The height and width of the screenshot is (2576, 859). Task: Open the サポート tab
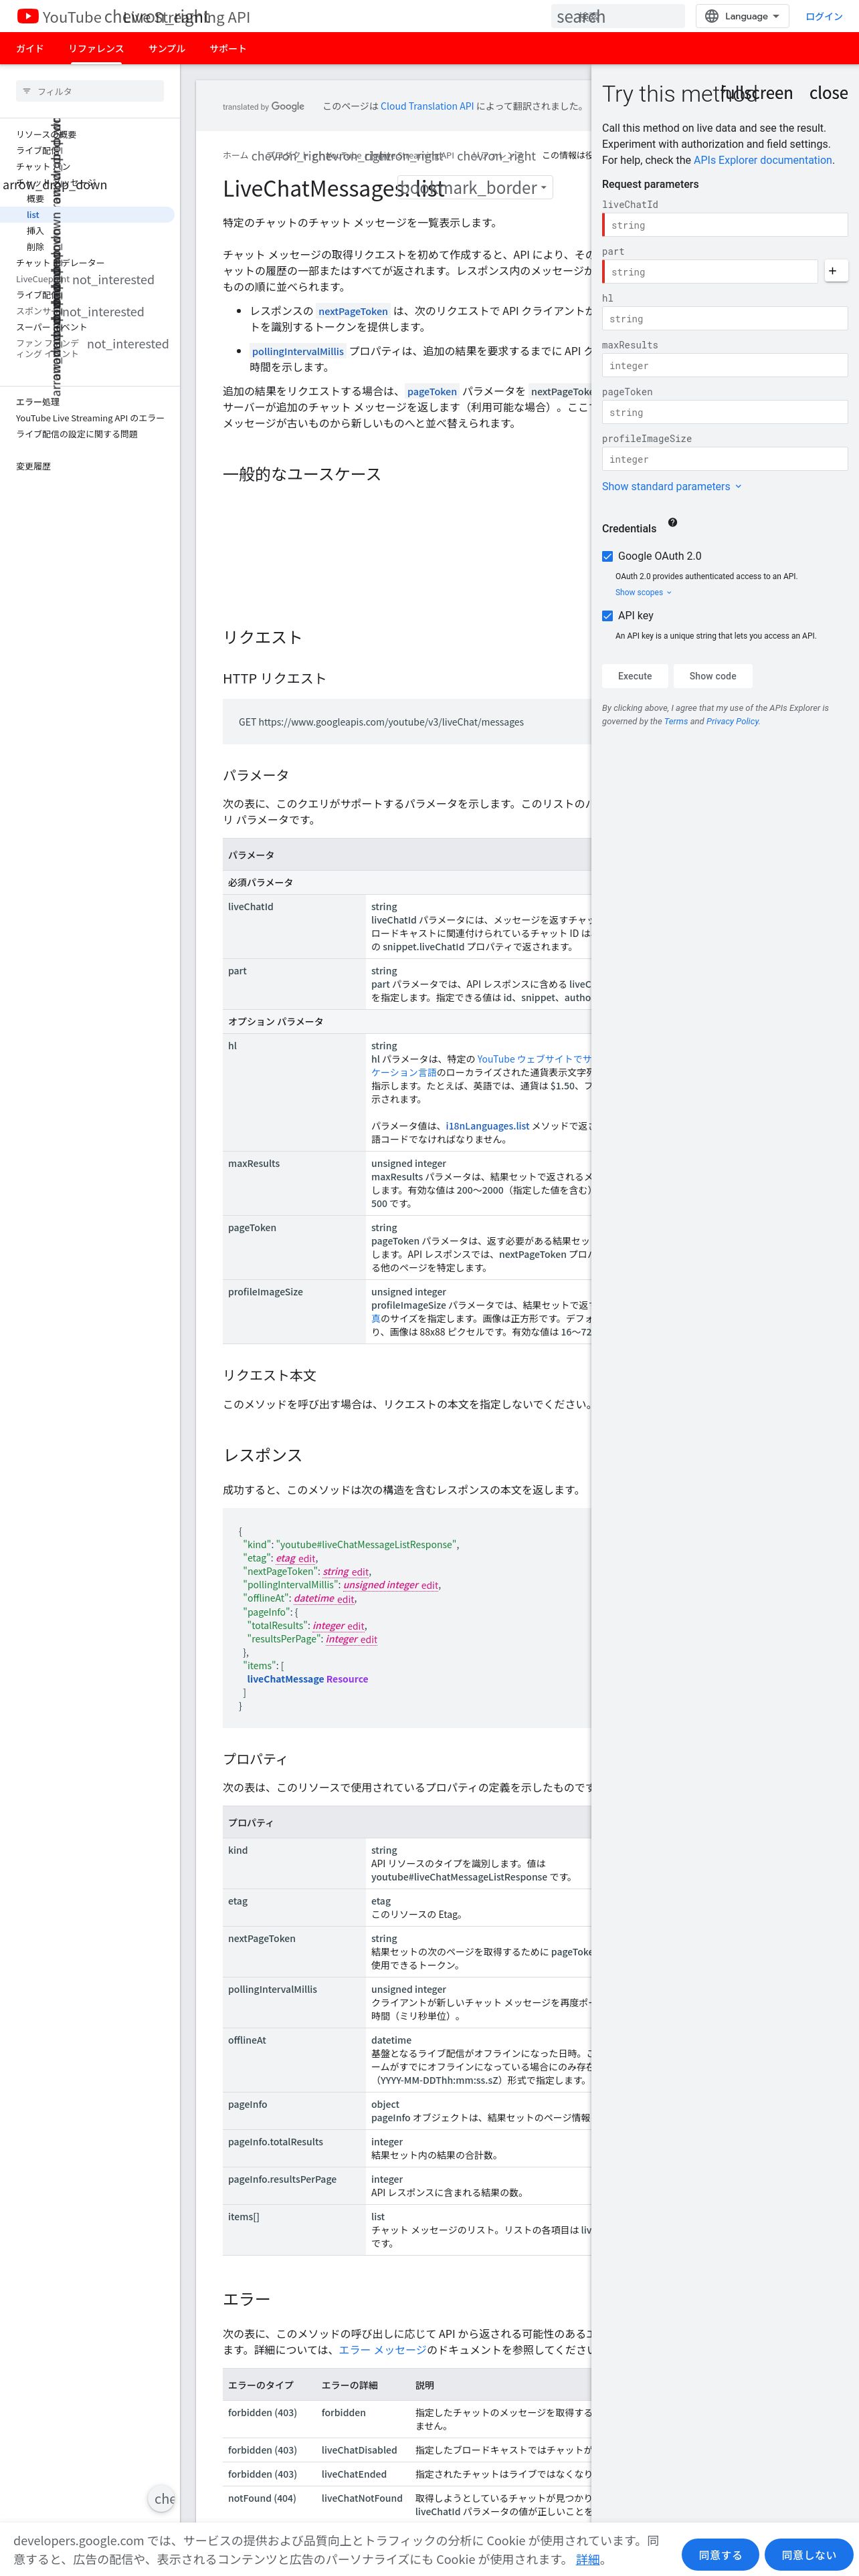coord(228,48)
